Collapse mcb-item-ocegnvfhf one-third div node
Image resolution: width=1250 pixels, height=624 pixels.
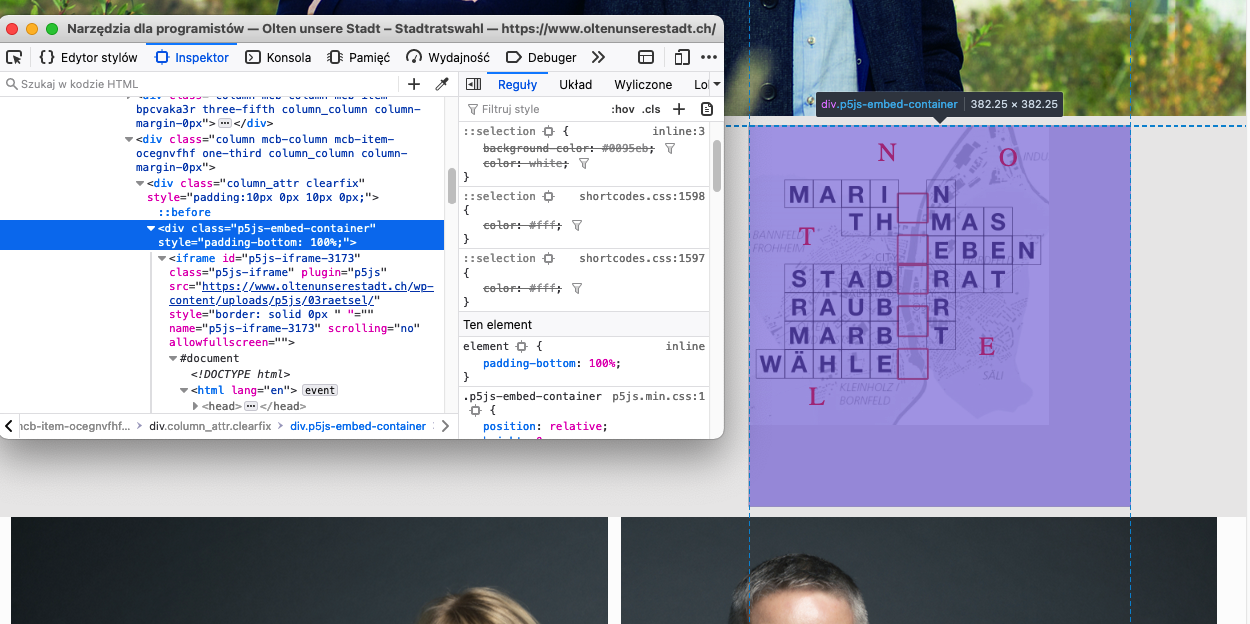130,139
